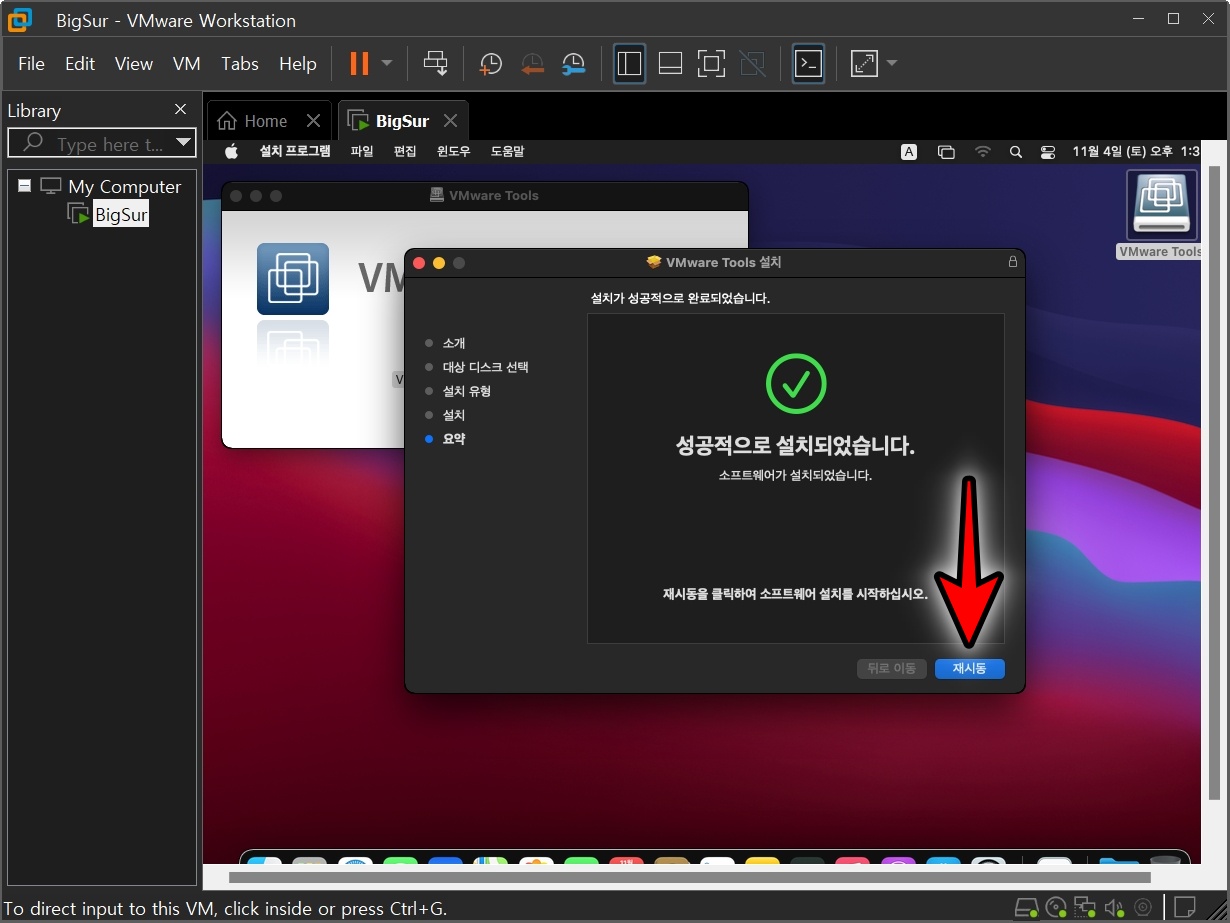Click the sound card status bar icon

click(1114, 908)
